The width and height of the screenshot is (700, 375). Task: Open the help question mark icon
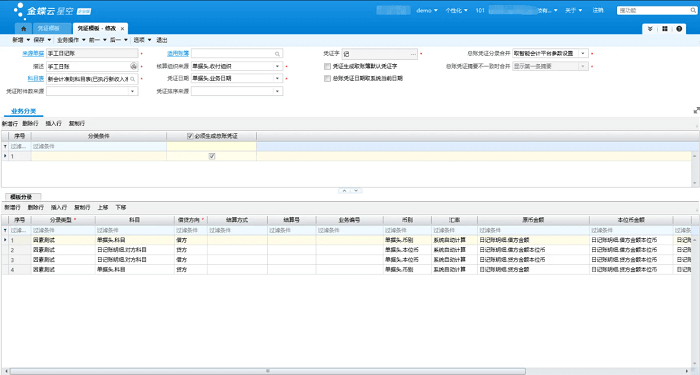[x=679, y=29]
